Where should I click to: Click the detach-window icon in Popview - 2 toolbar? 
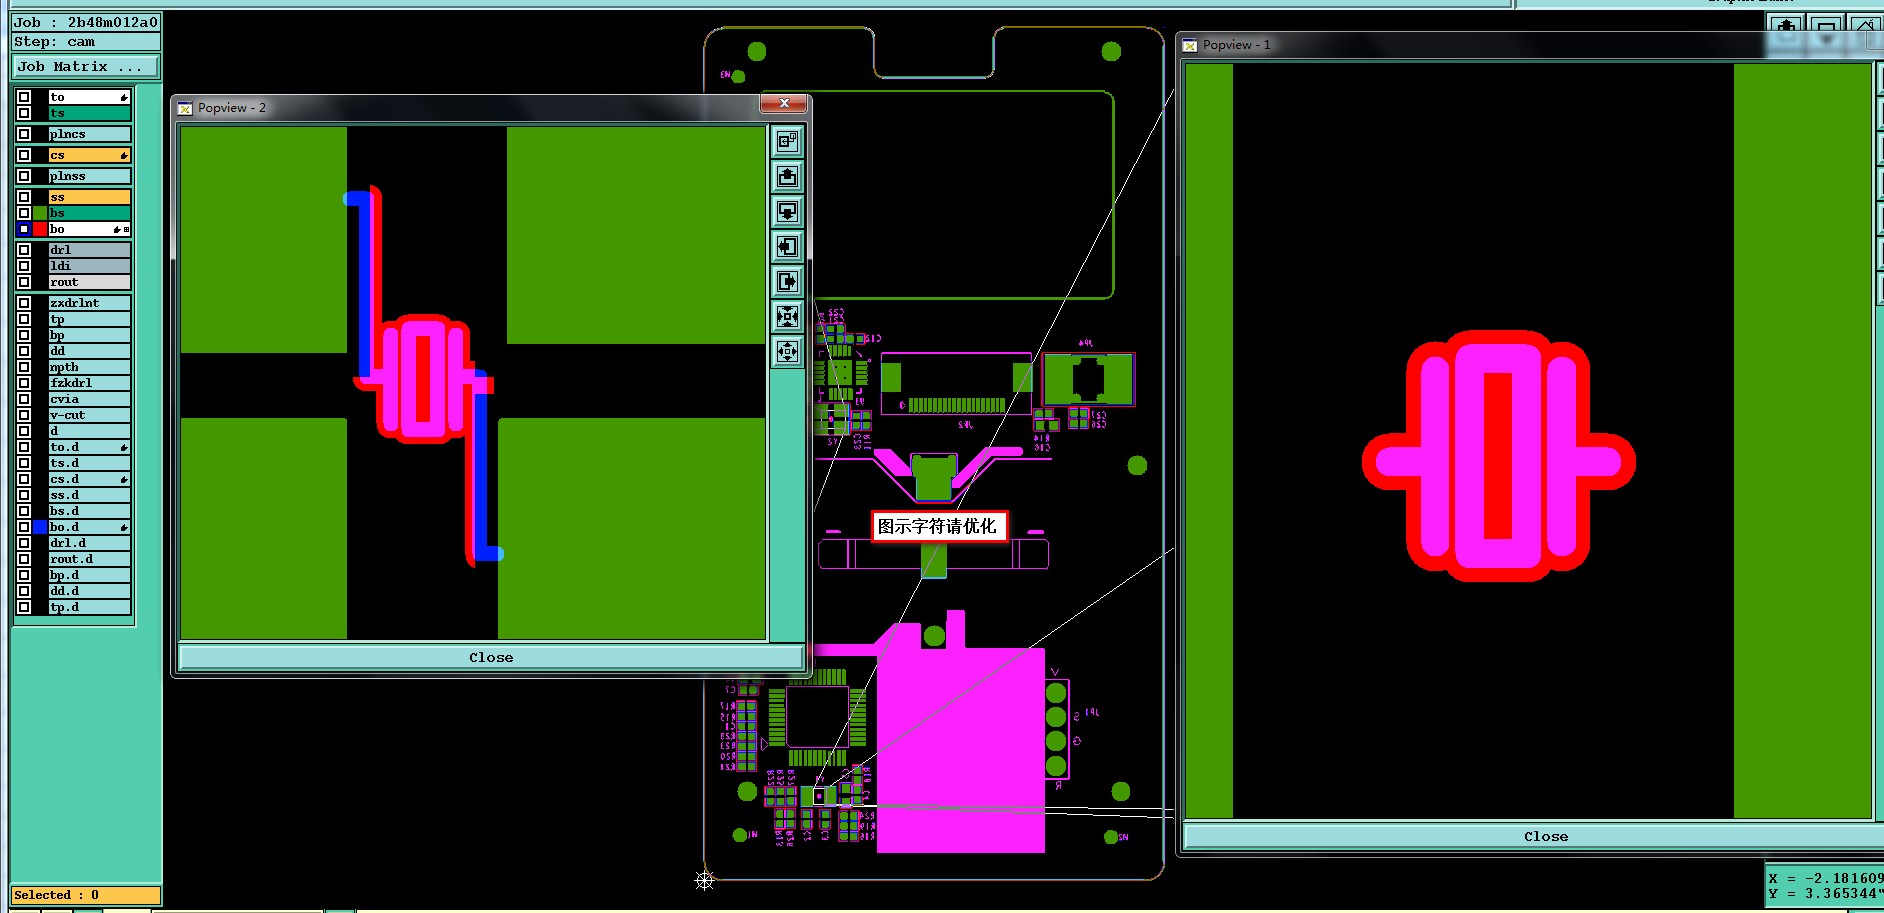[x=788, y=141]
